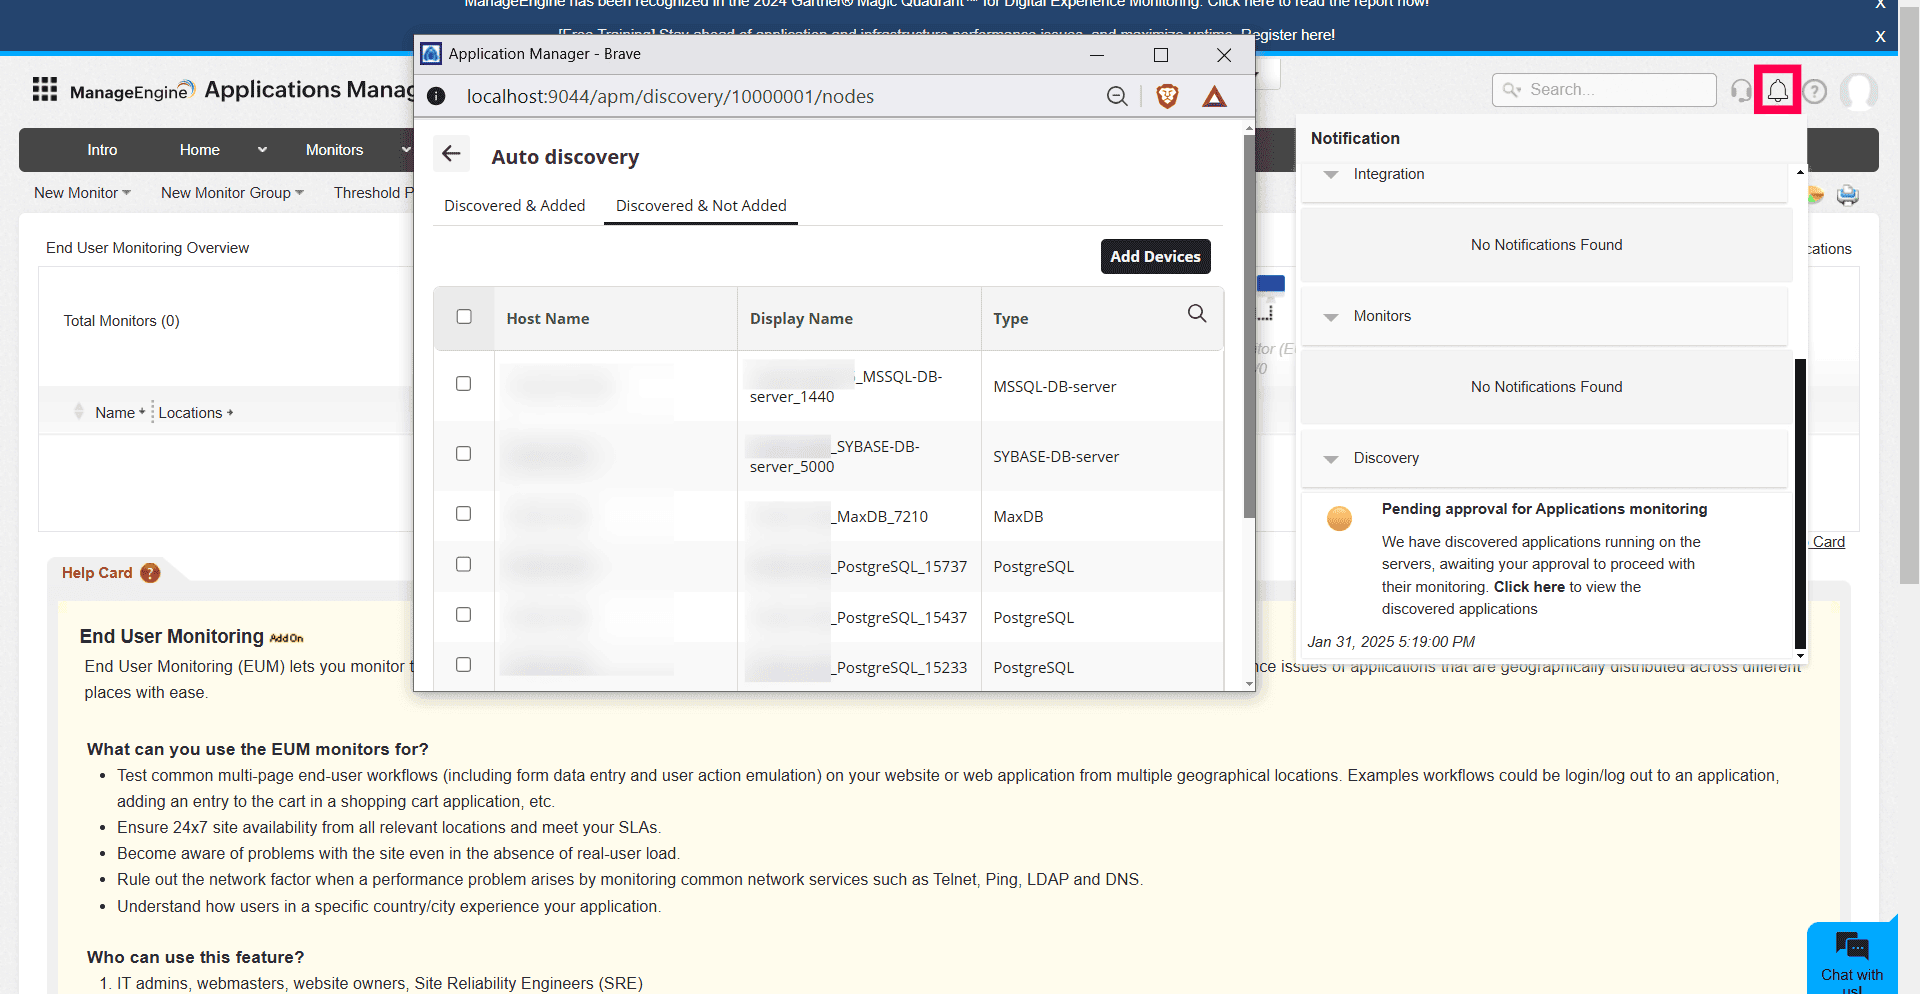
Task: Click the zoom magnifier icon in address bar
Action: 1117,96
